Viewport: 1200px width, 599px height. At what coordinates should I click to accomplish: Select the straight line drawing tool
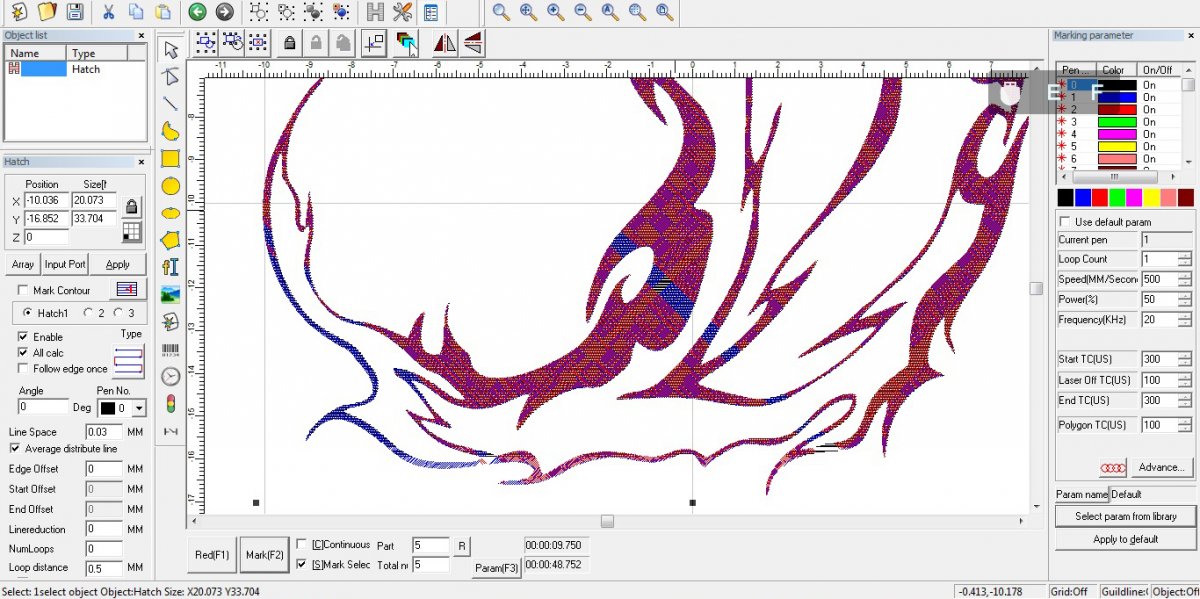click(x=171, y=103)
